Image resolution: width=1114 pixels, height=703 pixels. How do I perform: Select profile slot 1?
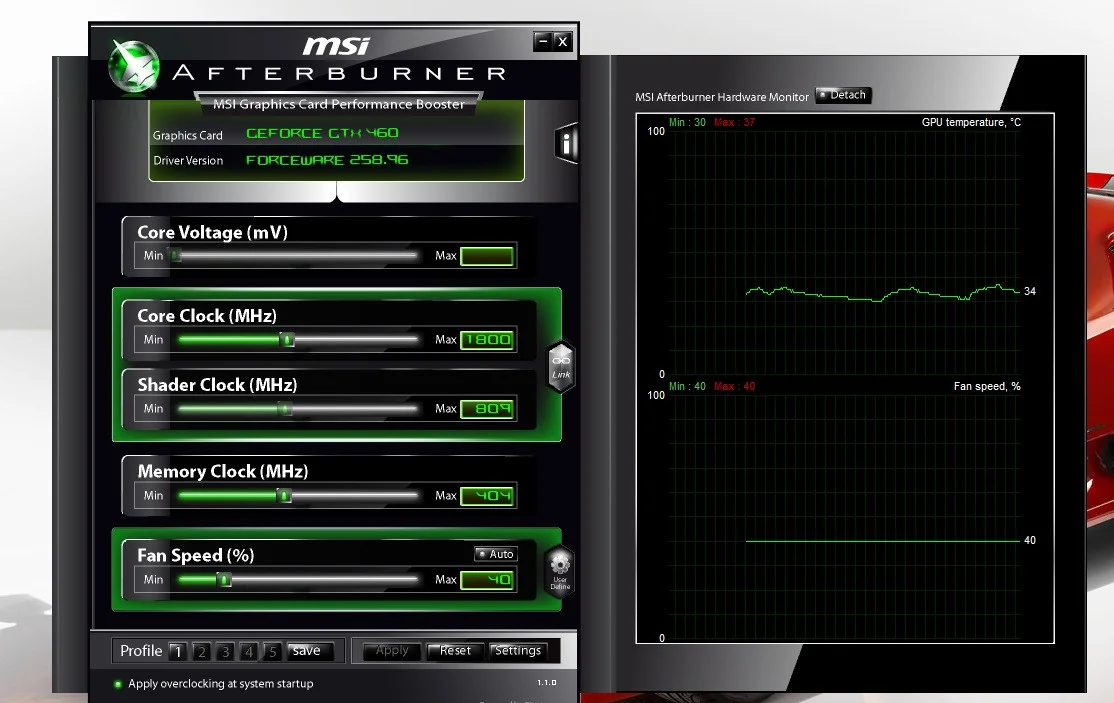178,651
